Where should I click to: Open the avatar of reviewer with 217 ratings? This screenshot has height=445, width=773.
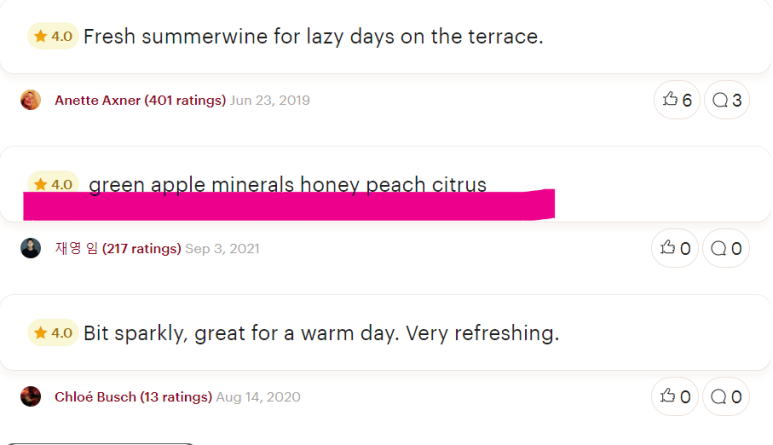coord(31,248)
